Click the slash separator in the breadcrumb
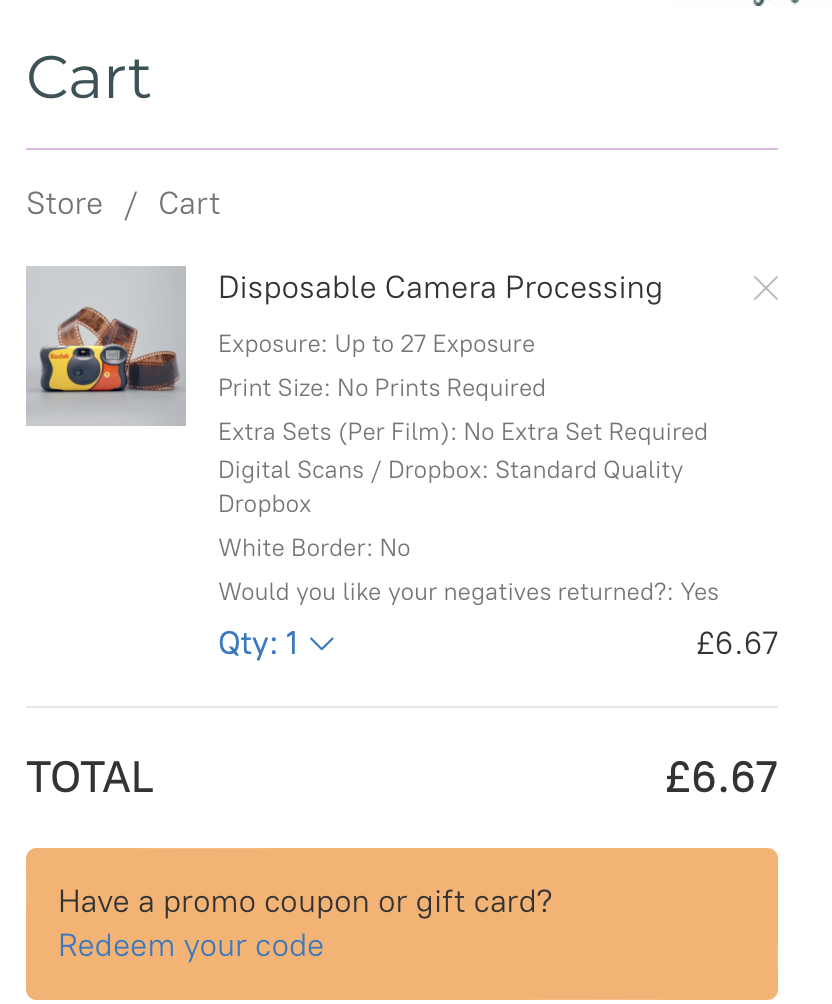832x1004 pixels. tap(130, 204)
